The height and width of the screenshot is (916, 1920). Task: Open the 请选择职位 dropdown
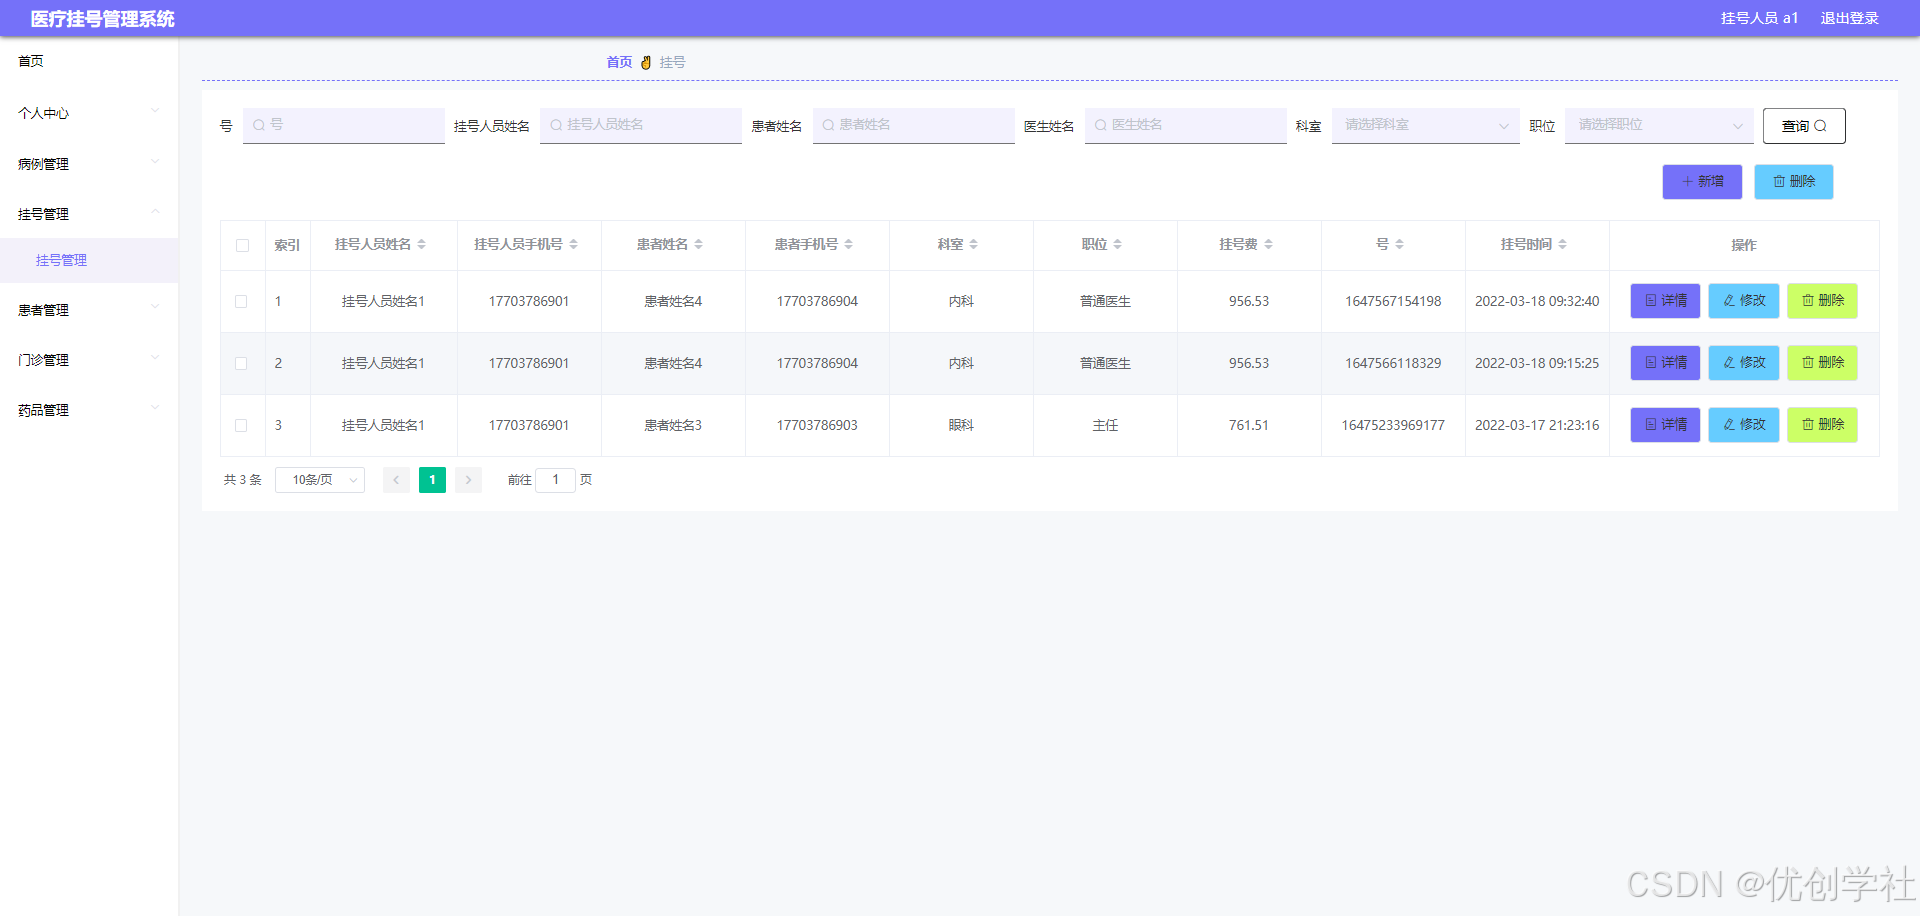click(1659, 125)
